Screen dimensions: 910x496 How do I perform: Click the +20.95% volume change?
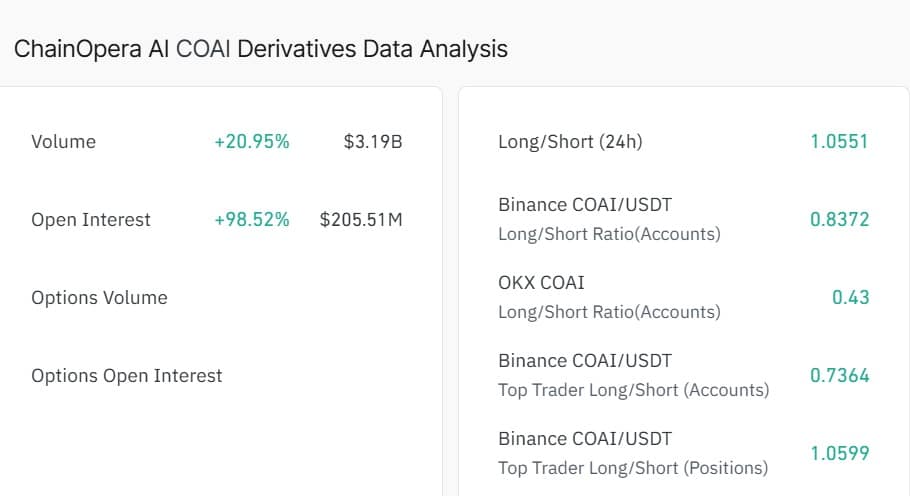tap(252, 142)
